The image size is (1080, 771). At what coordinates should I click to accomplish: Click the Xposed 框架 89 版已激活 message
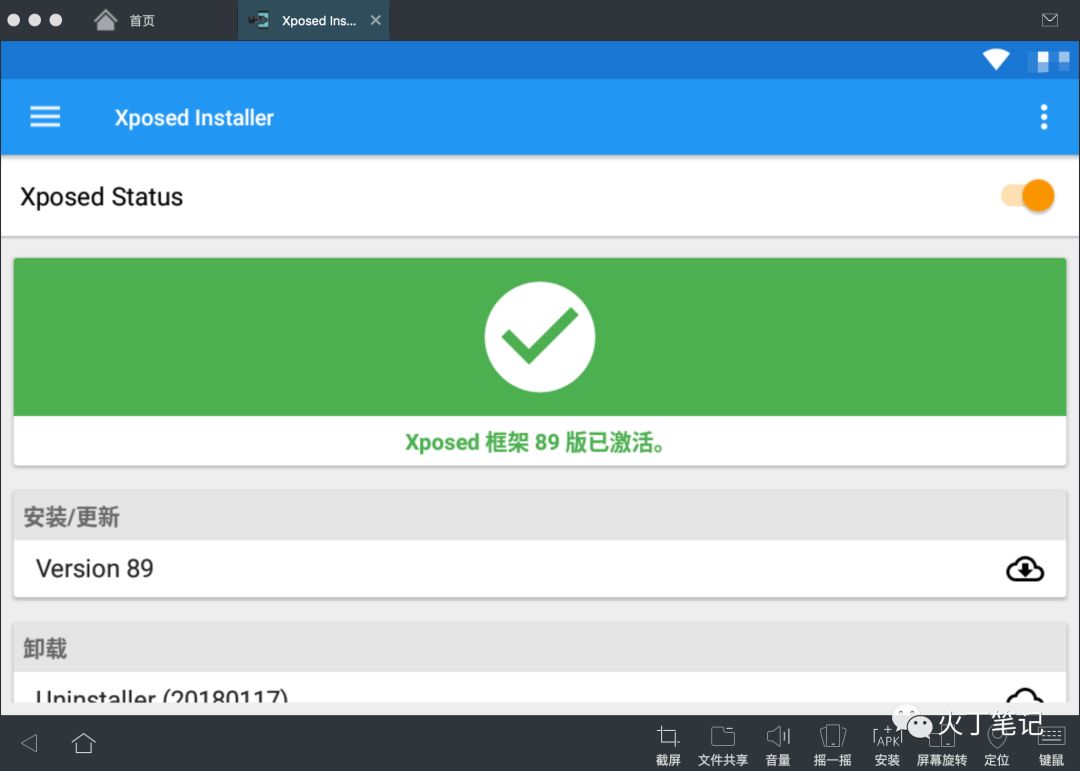[x=536, y=442]
